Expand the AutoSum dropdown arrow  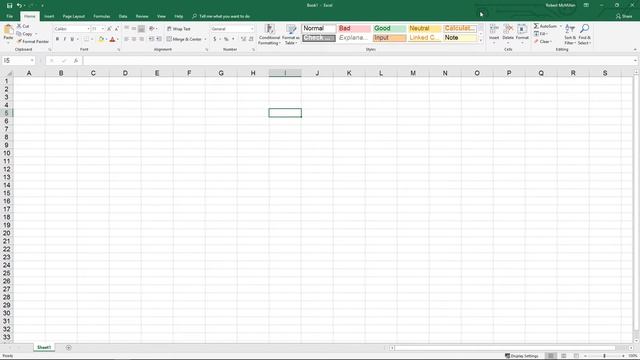[x=560, y=26]
